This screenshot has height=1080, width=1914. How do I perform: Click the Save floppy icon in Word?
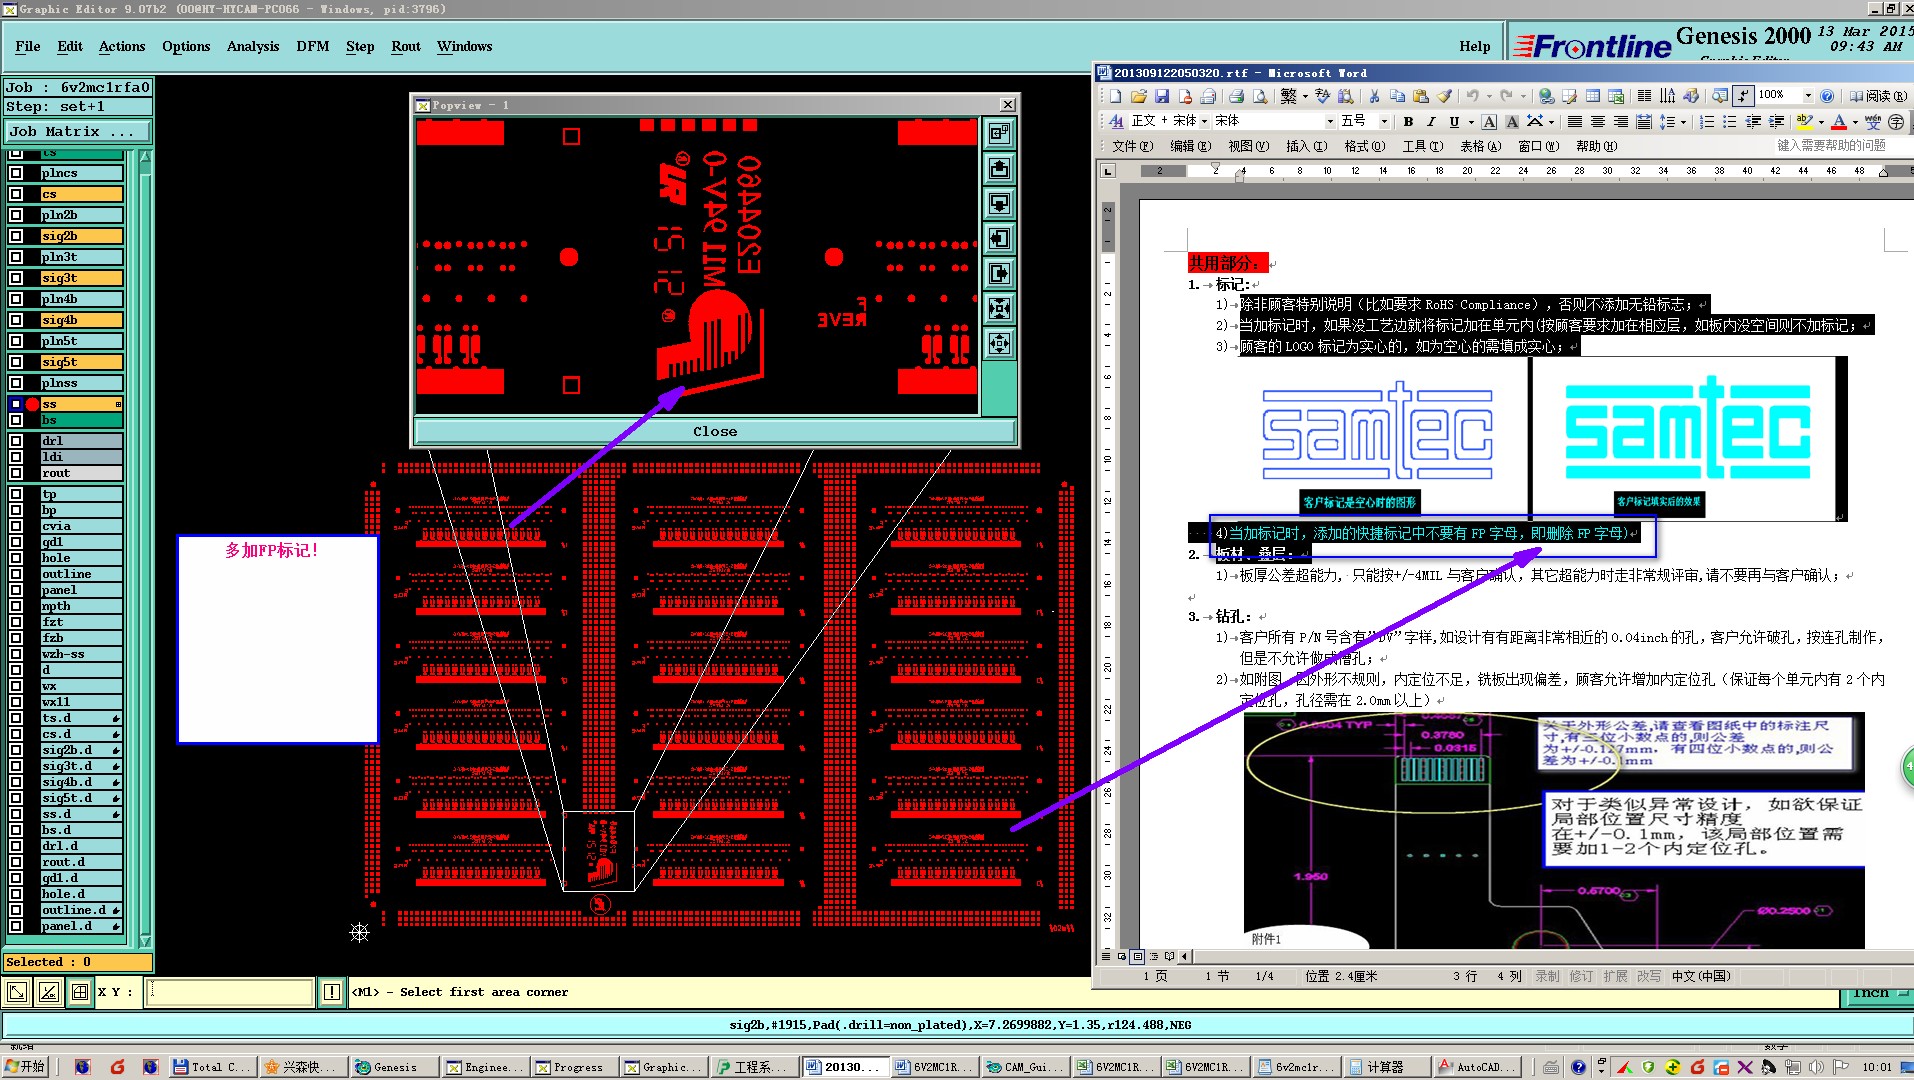pos(1161,96)
